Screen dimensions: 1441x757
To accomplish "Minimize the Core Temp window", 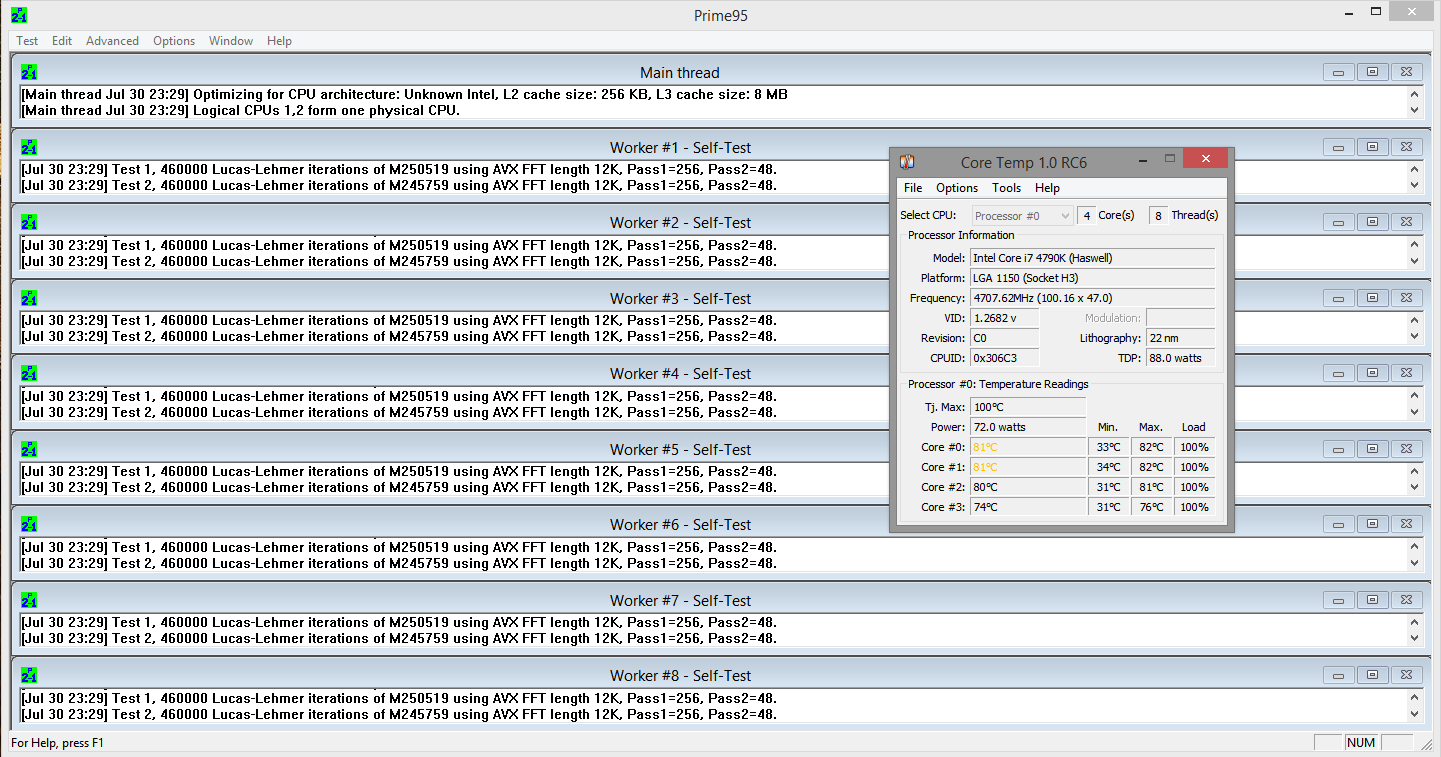I will click(x=1143, y=159).
